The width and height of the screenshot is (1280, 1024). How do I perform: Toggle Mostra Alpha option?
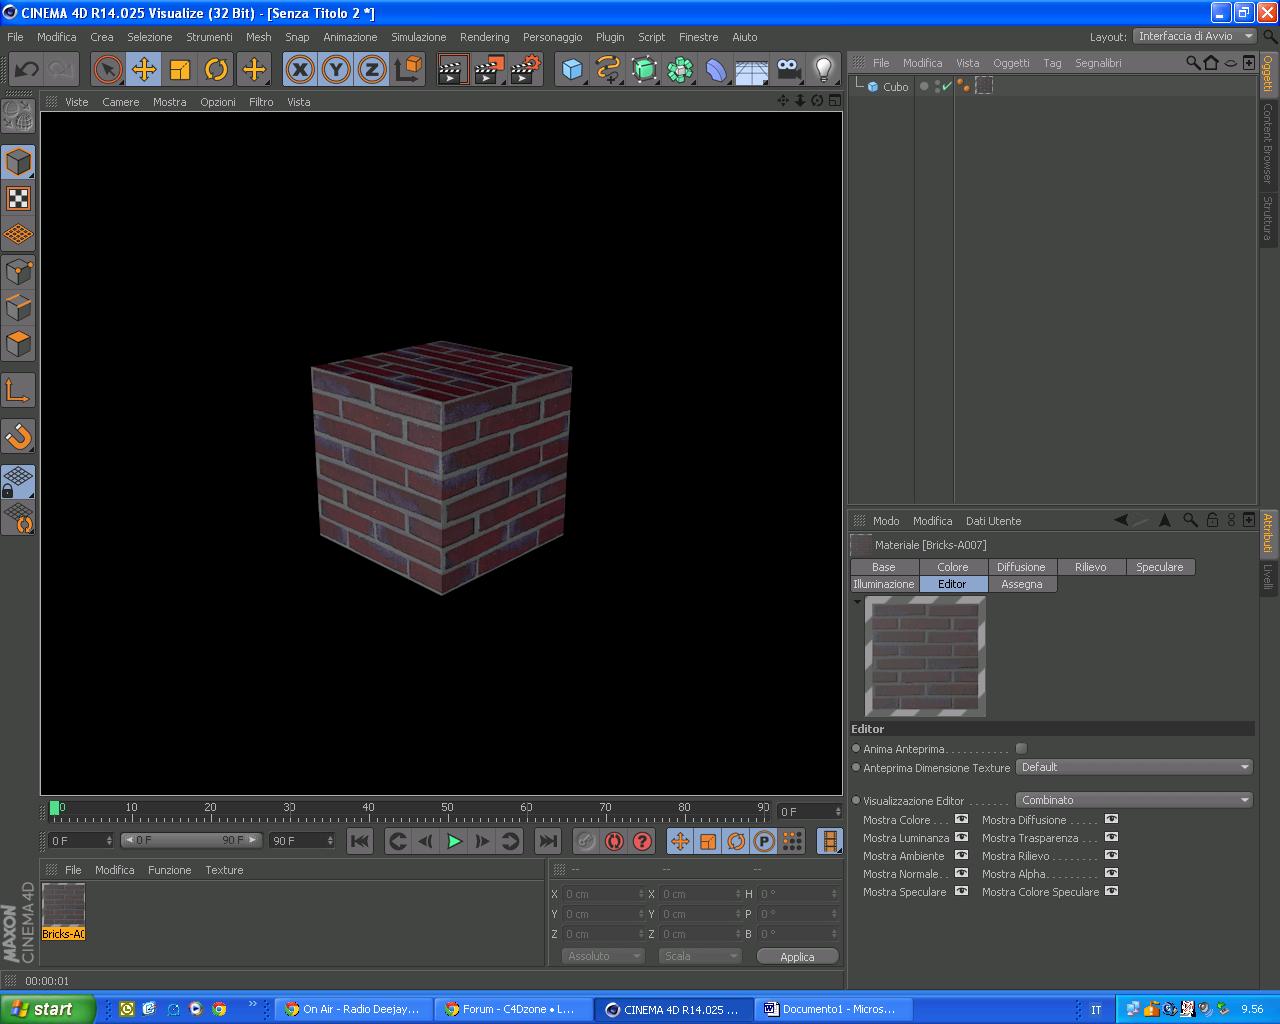tap(1111, 873)
